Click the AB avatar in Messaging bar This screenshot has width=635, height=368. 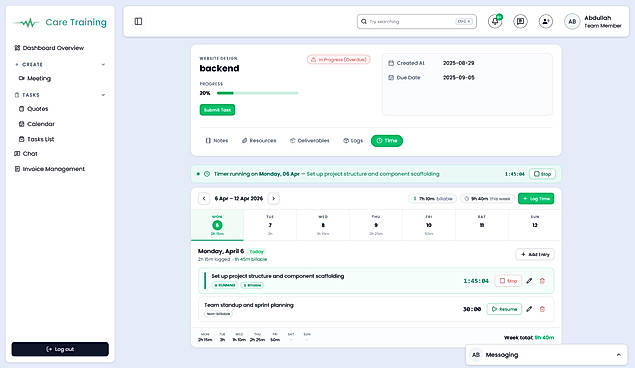(476, 355)
